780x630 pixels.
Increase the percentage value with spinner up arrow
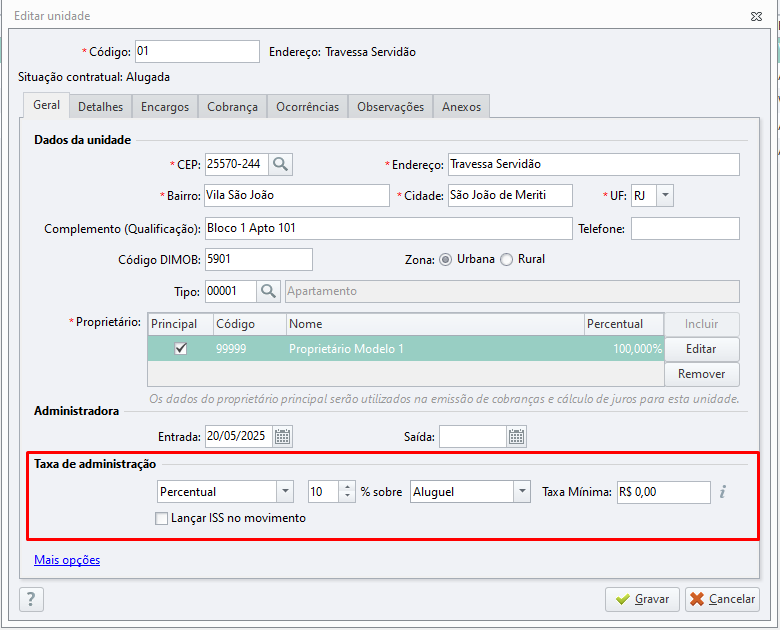click(347, 487)
